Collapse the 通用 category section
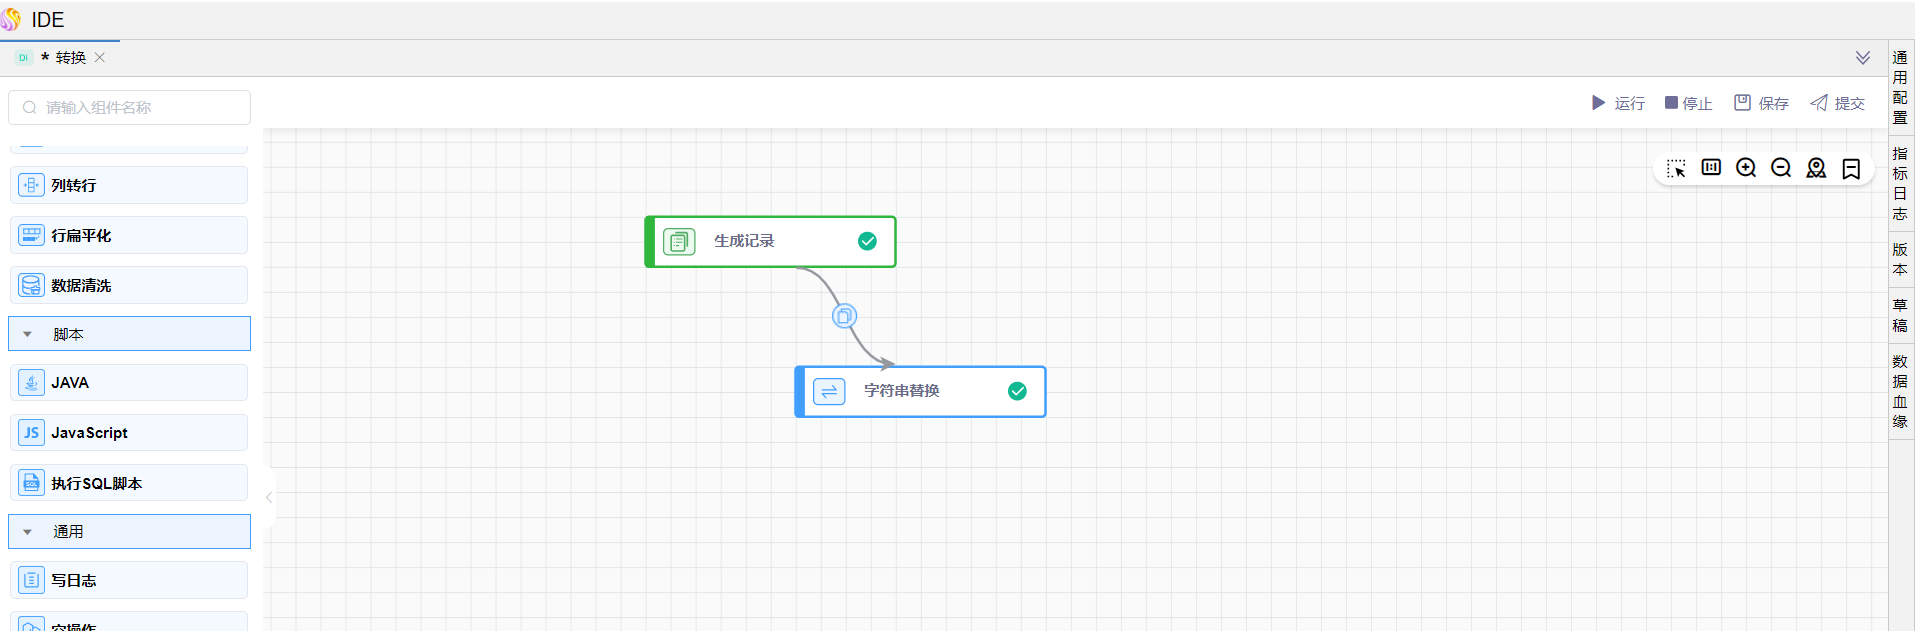The image size is (1915, 631). click(x=28, y=532)
